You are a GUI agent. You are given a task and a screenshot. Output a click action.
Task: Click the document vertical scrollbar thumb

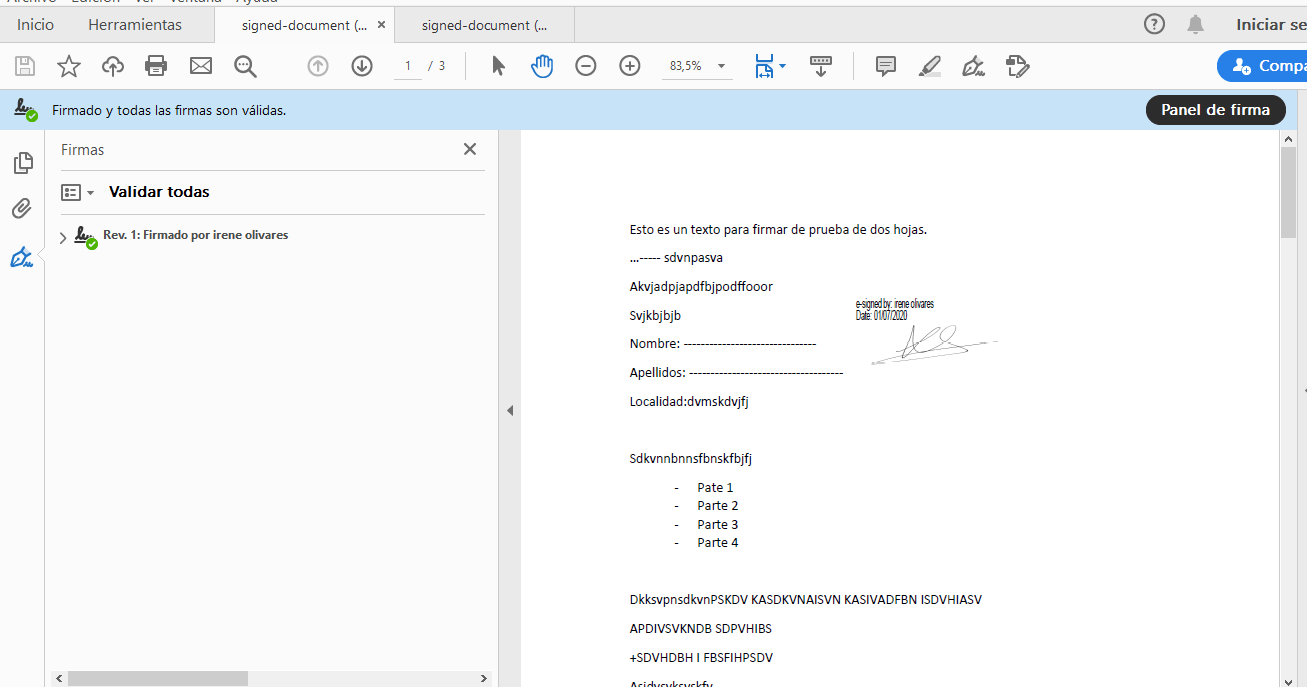click(1288, 192)
